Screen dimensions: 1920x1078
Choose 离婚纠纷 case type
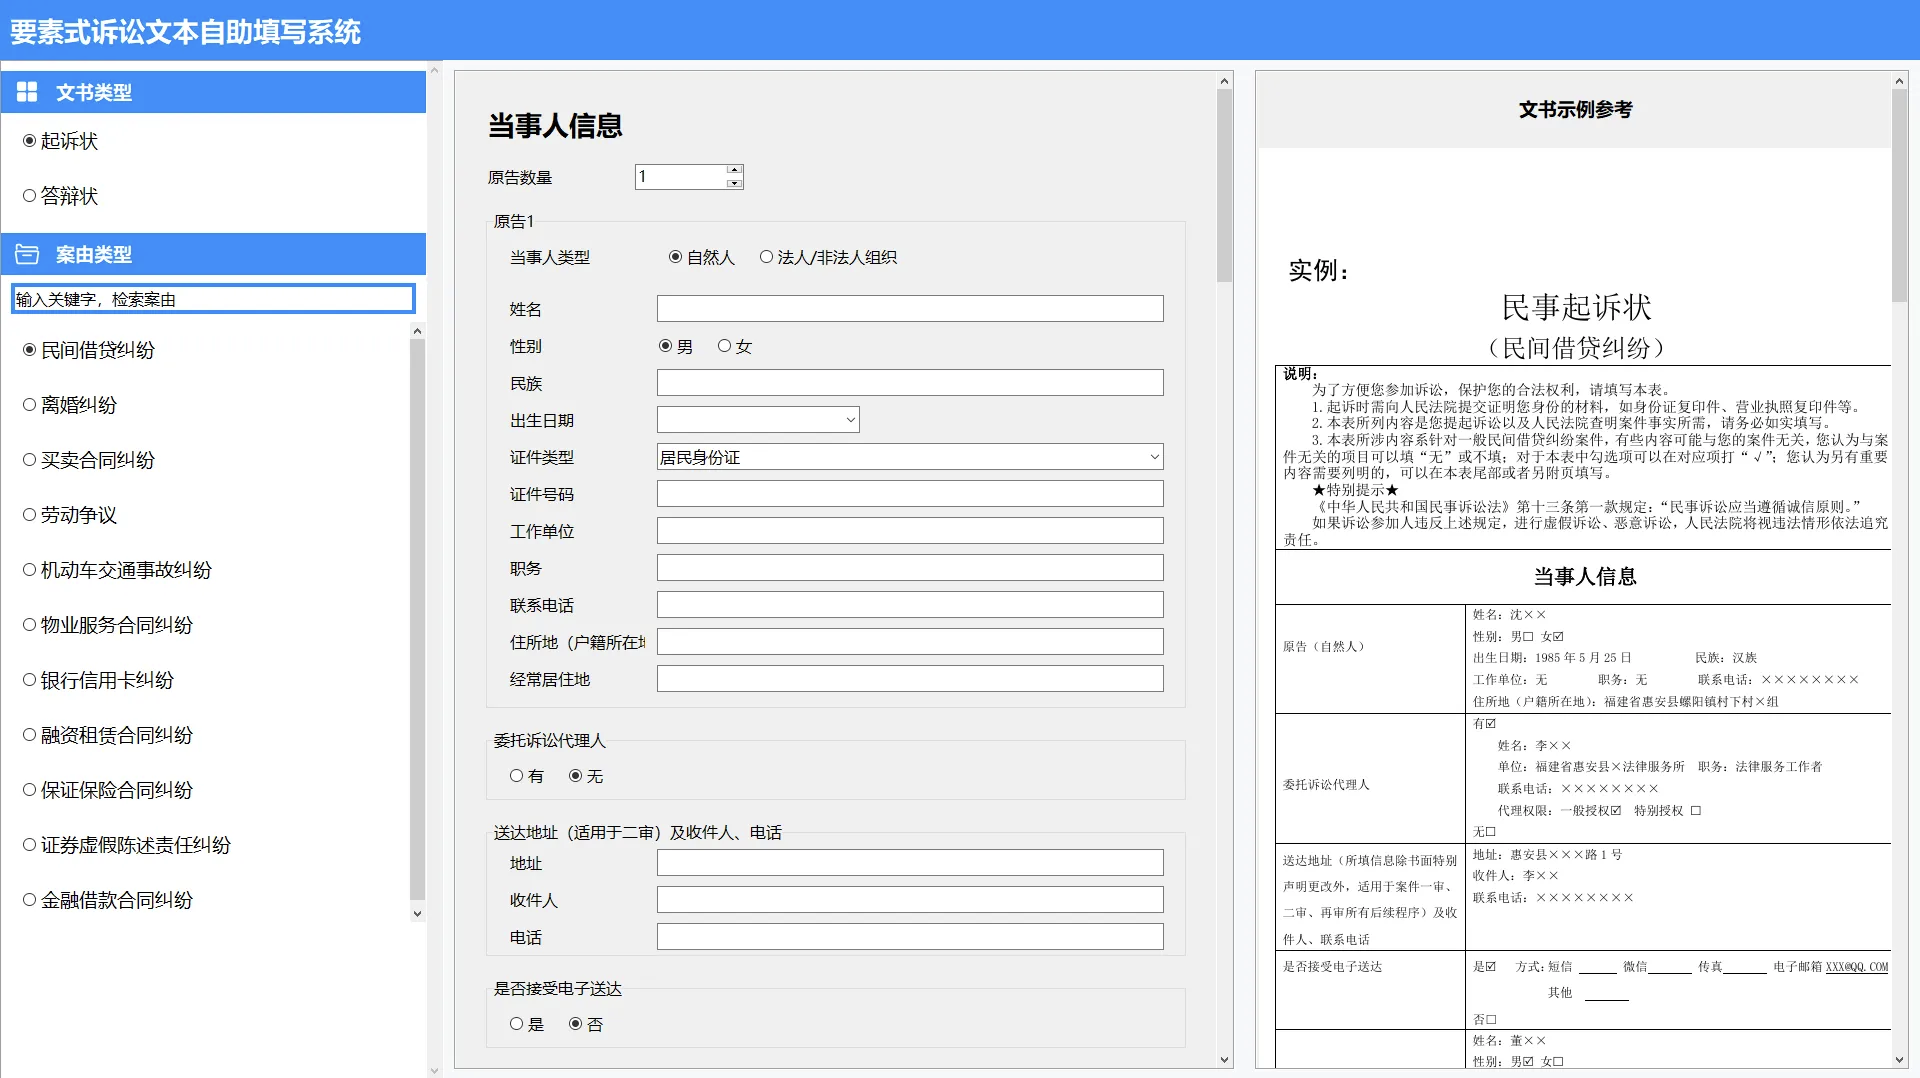[69, 405]
